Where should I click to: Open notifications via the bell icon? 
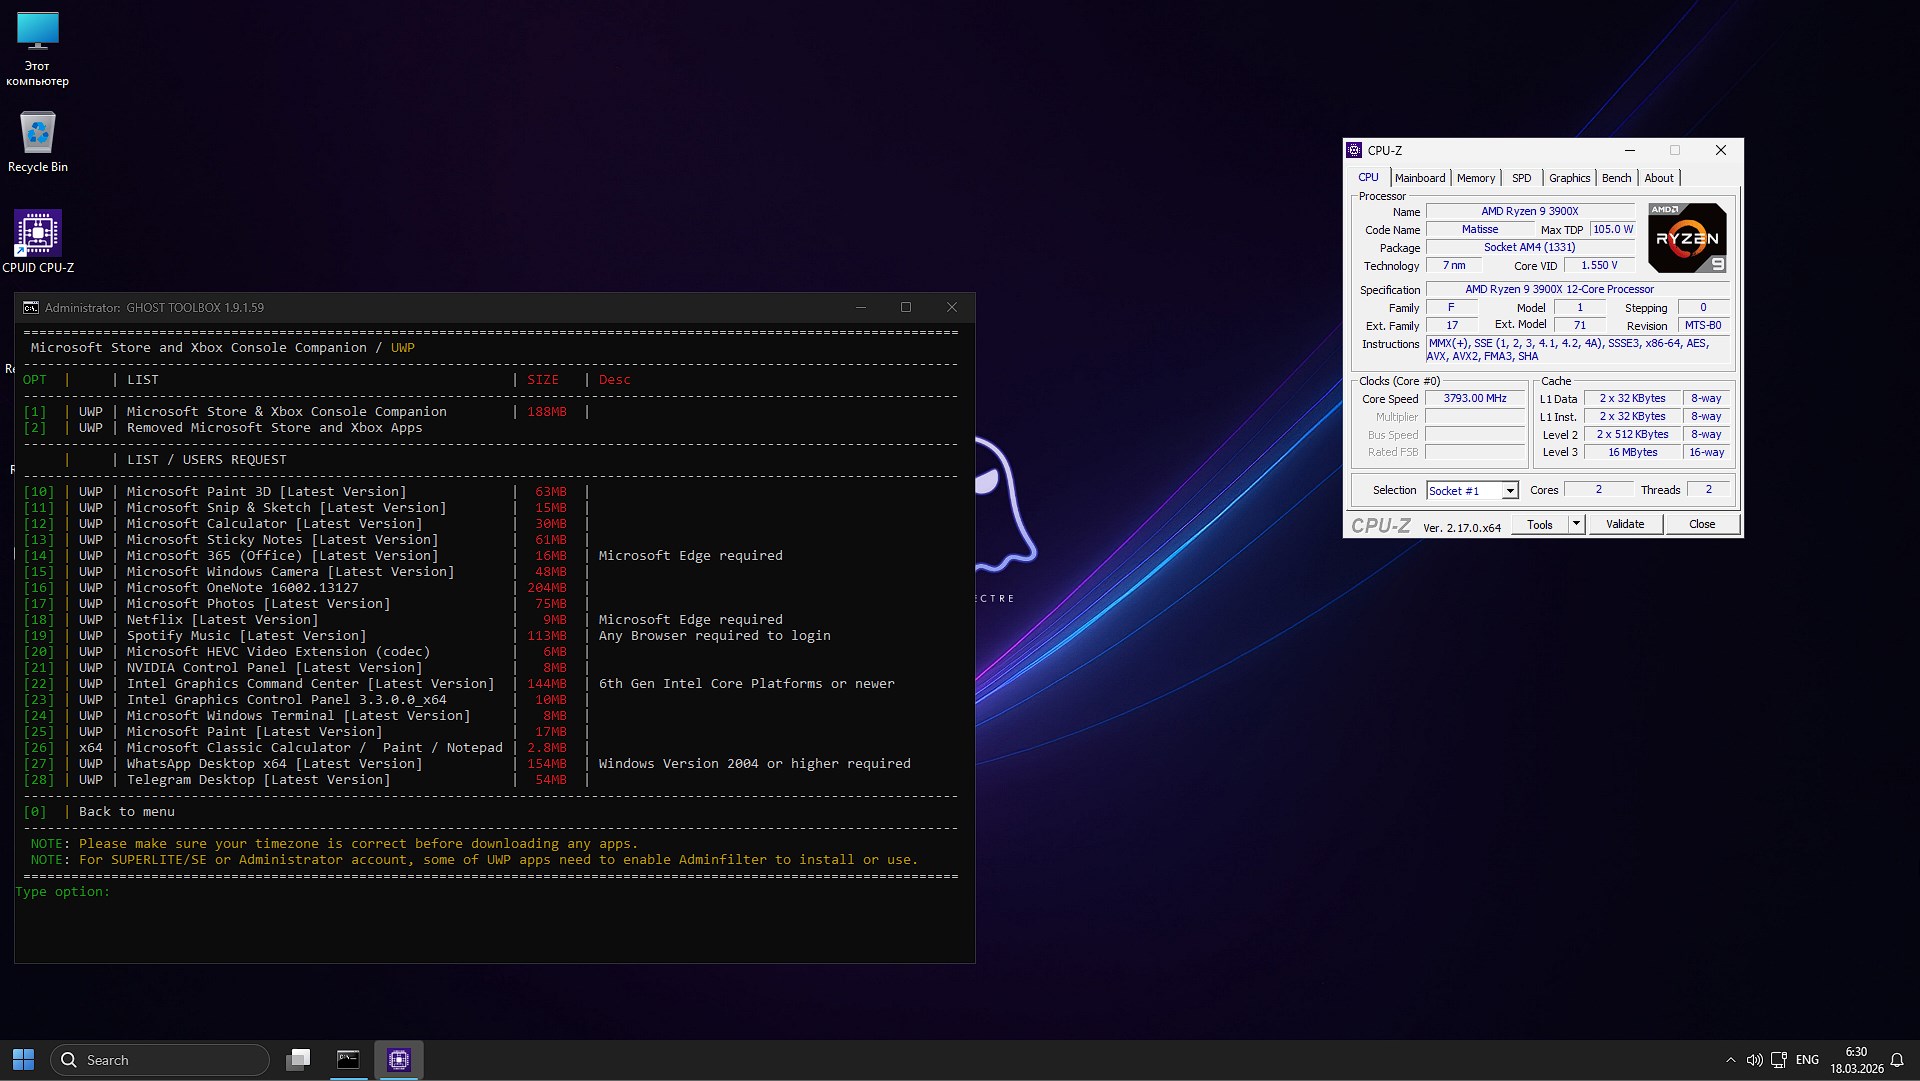click(x=1898, y=1060)
